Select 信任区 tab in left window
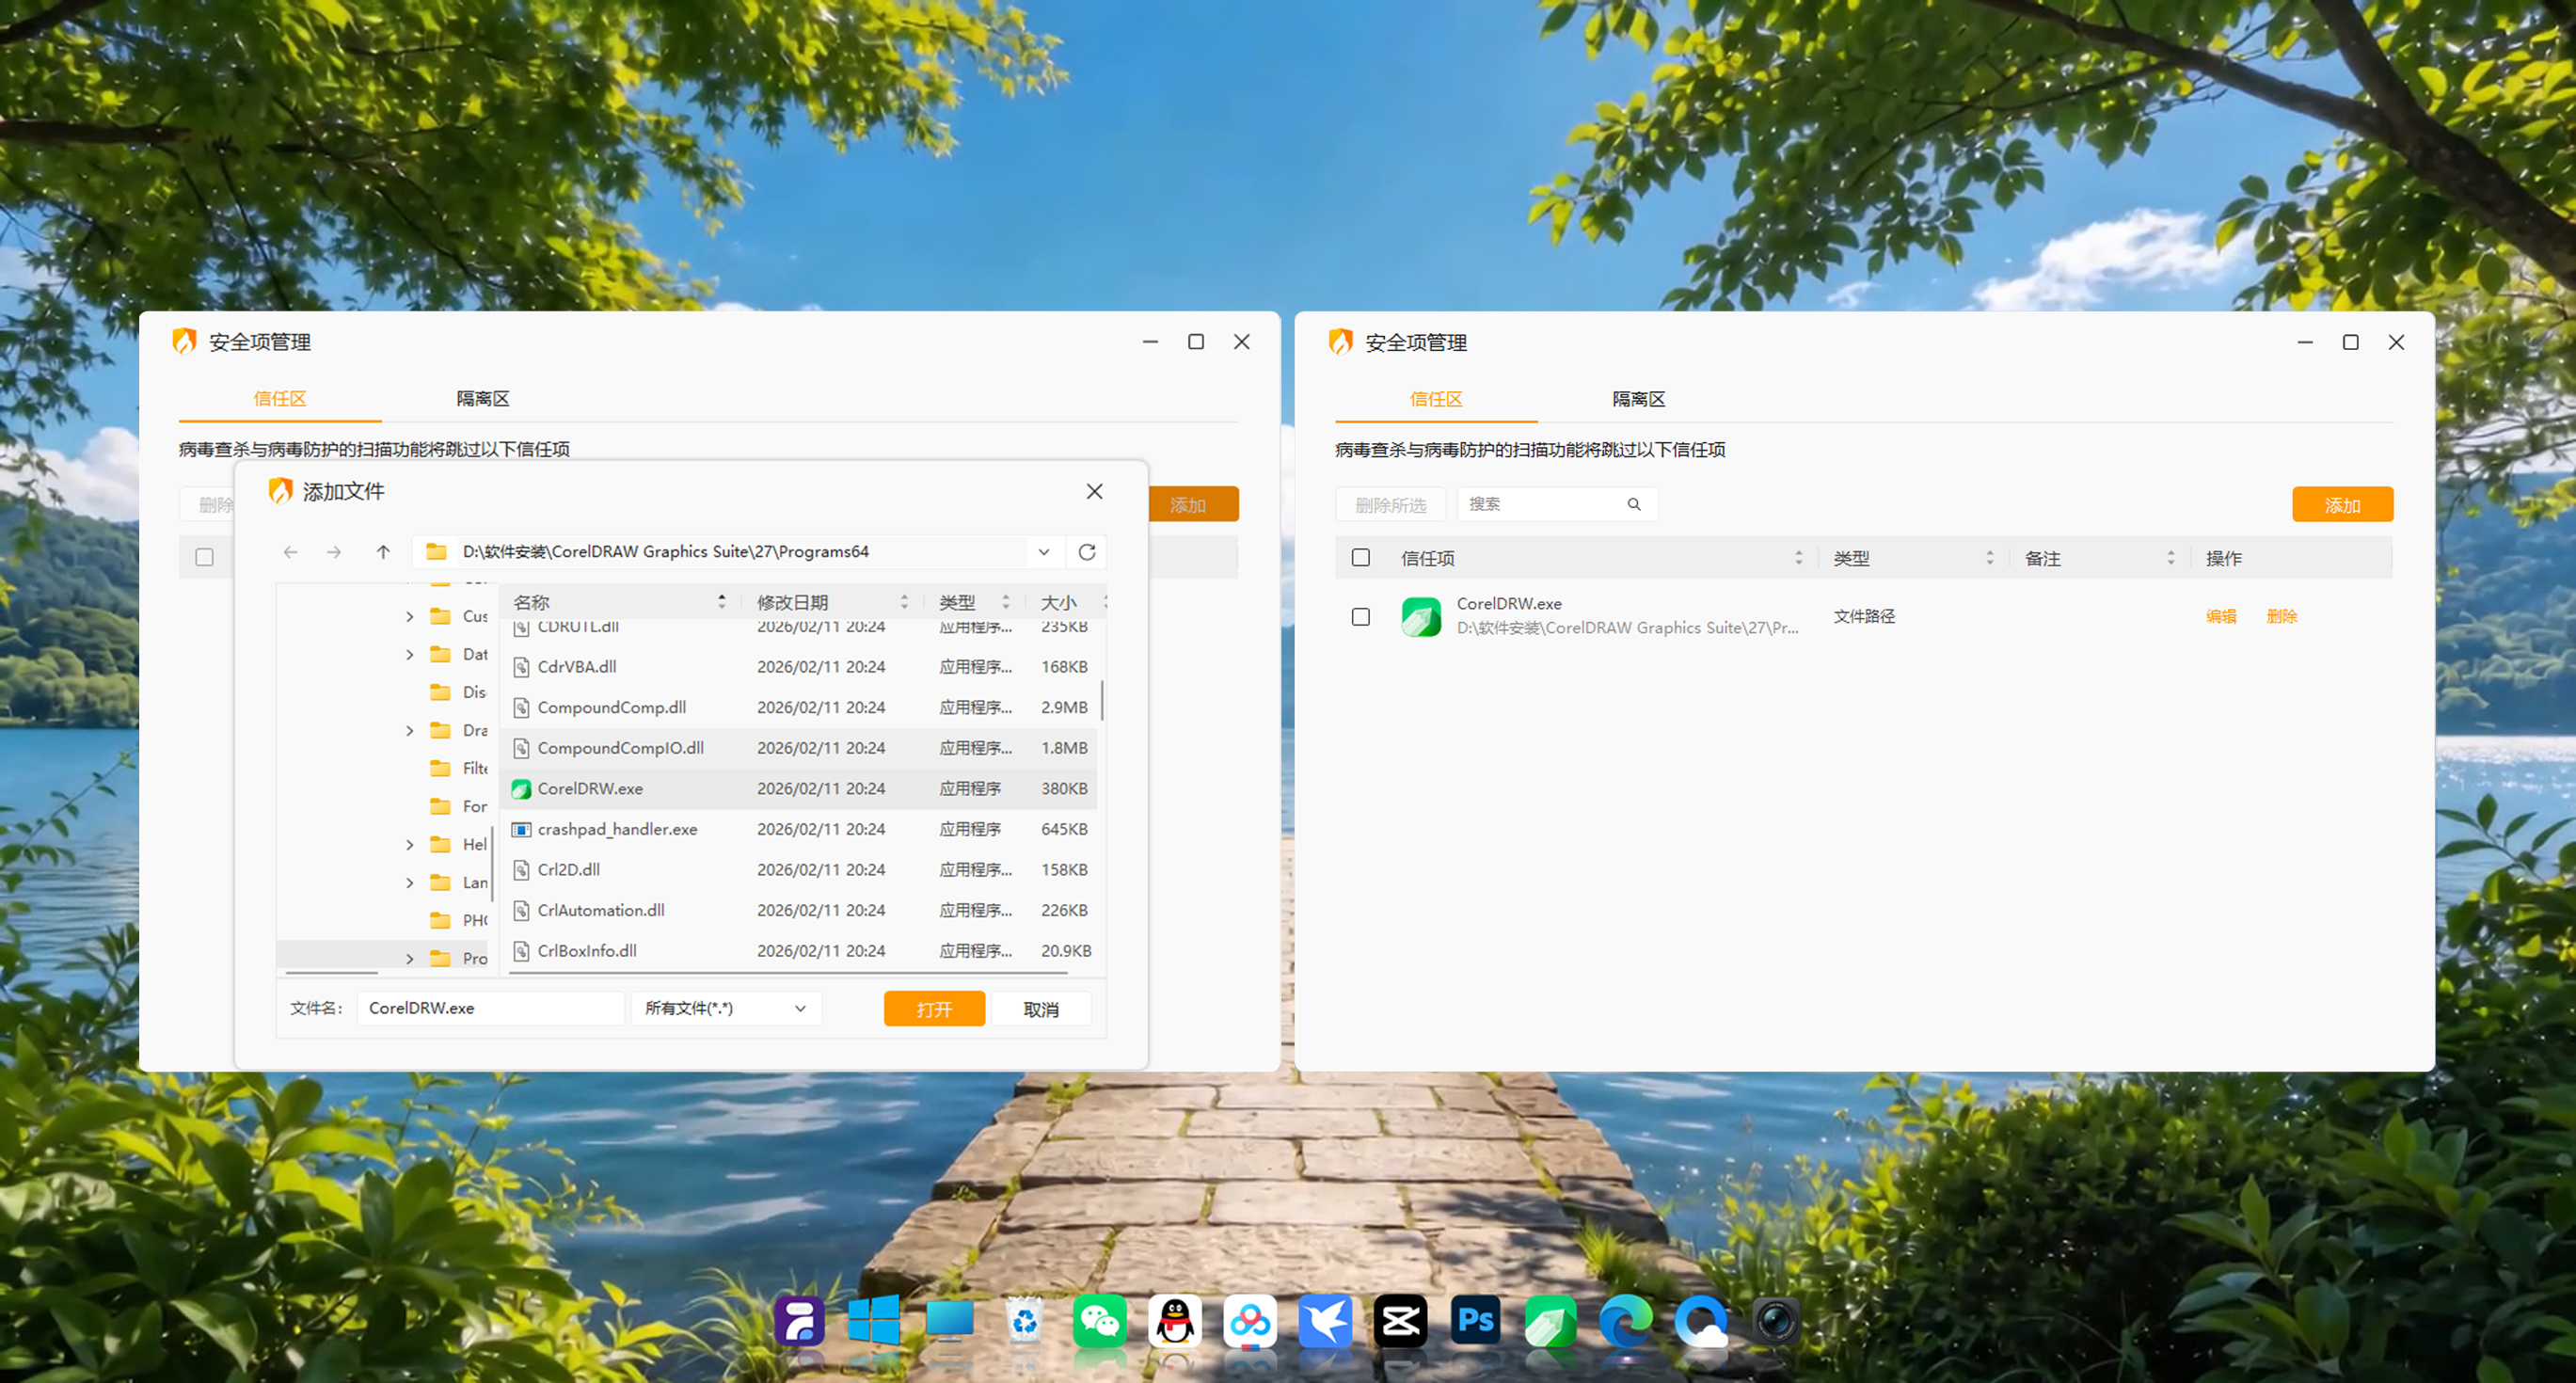Image resolution: width=2576 pixels, height=1383 pixels. coord(280,399)
